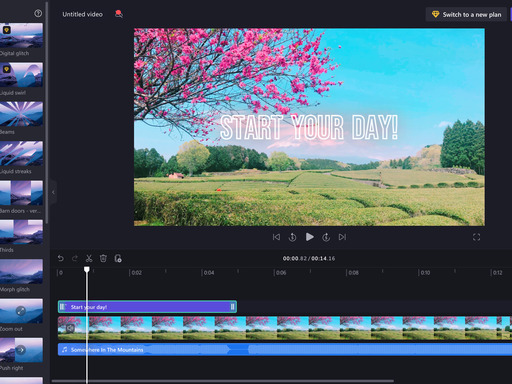The image size is (512, 384).
Task: Click START YOUR DAY! text in preview
Action: 309,127
